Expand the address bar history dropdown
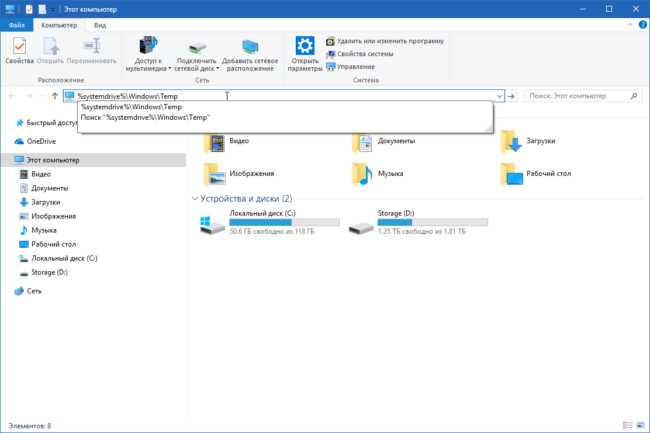Viewport: 650px width, 433px height. click(500, 96)
